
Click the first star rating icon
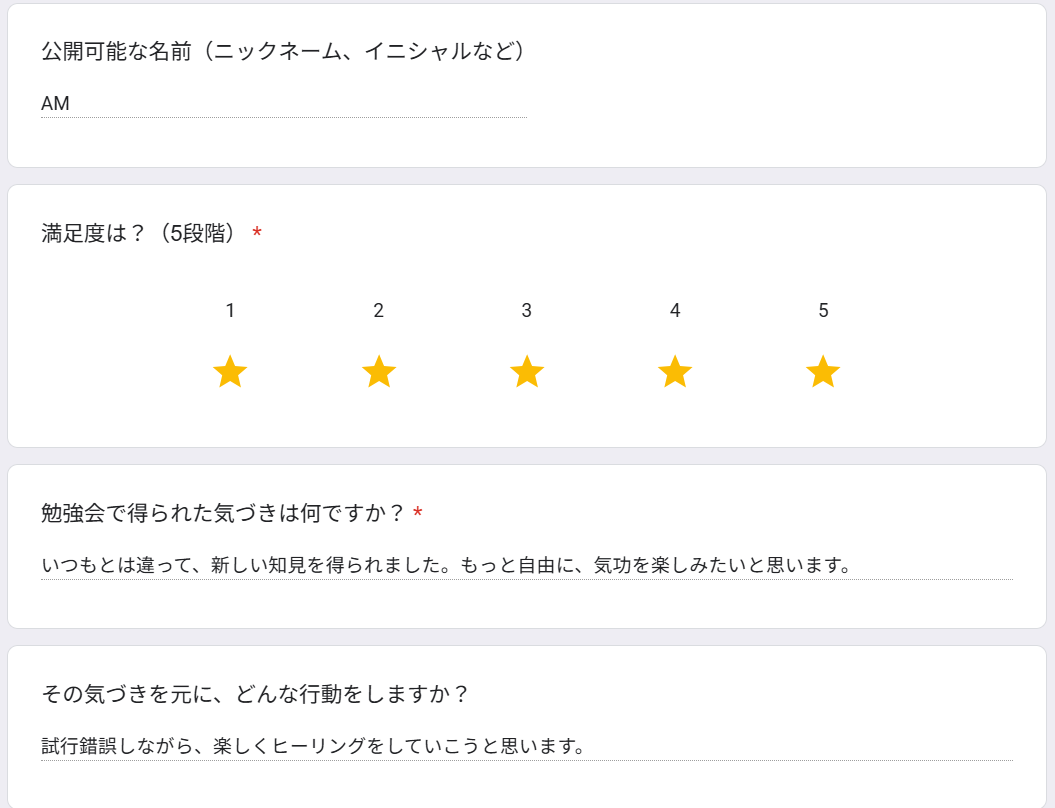tap(230, 371)
